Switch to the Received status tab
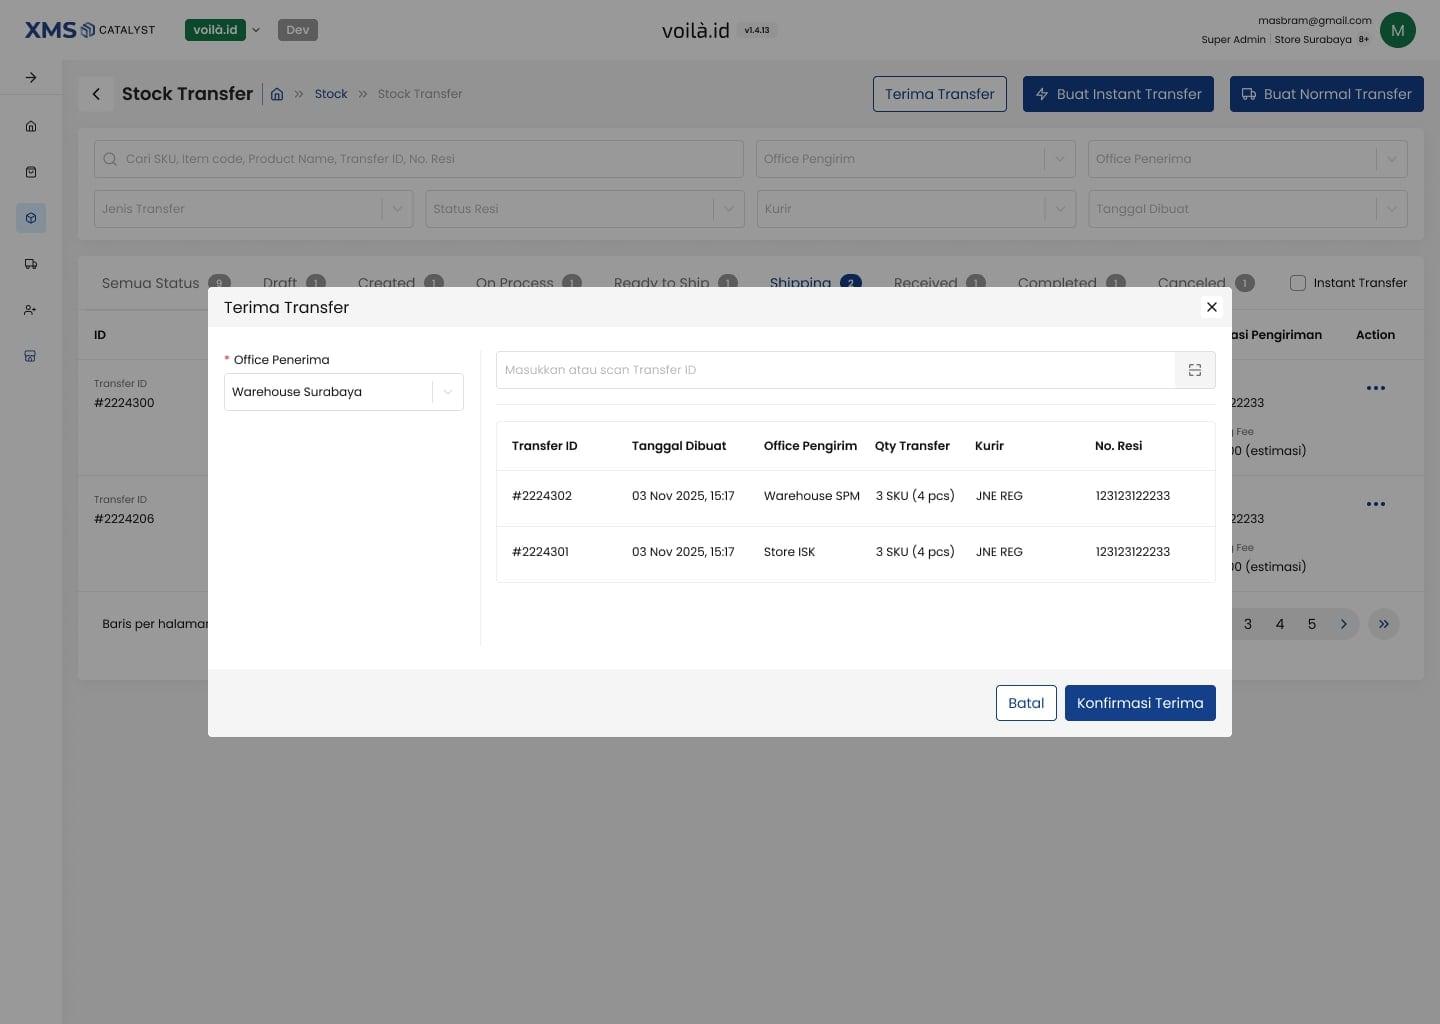Image resolution: width=1440 pixels, height=1024 pixels. pos(939,282)
